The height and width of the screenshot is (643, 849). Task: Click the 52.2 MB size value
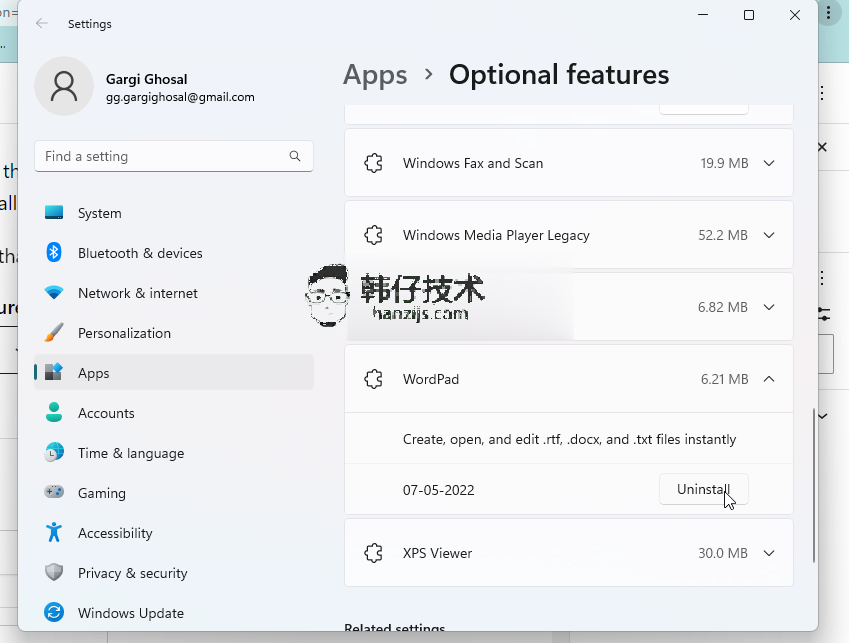point(722,235)
